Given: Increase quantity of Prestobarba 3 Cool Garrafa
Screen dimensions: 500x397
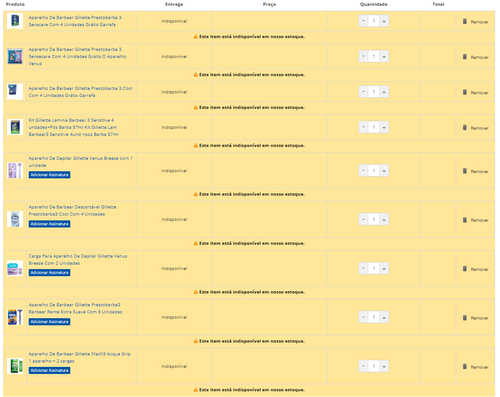Looking at the screenshot, I should [384, 92].
